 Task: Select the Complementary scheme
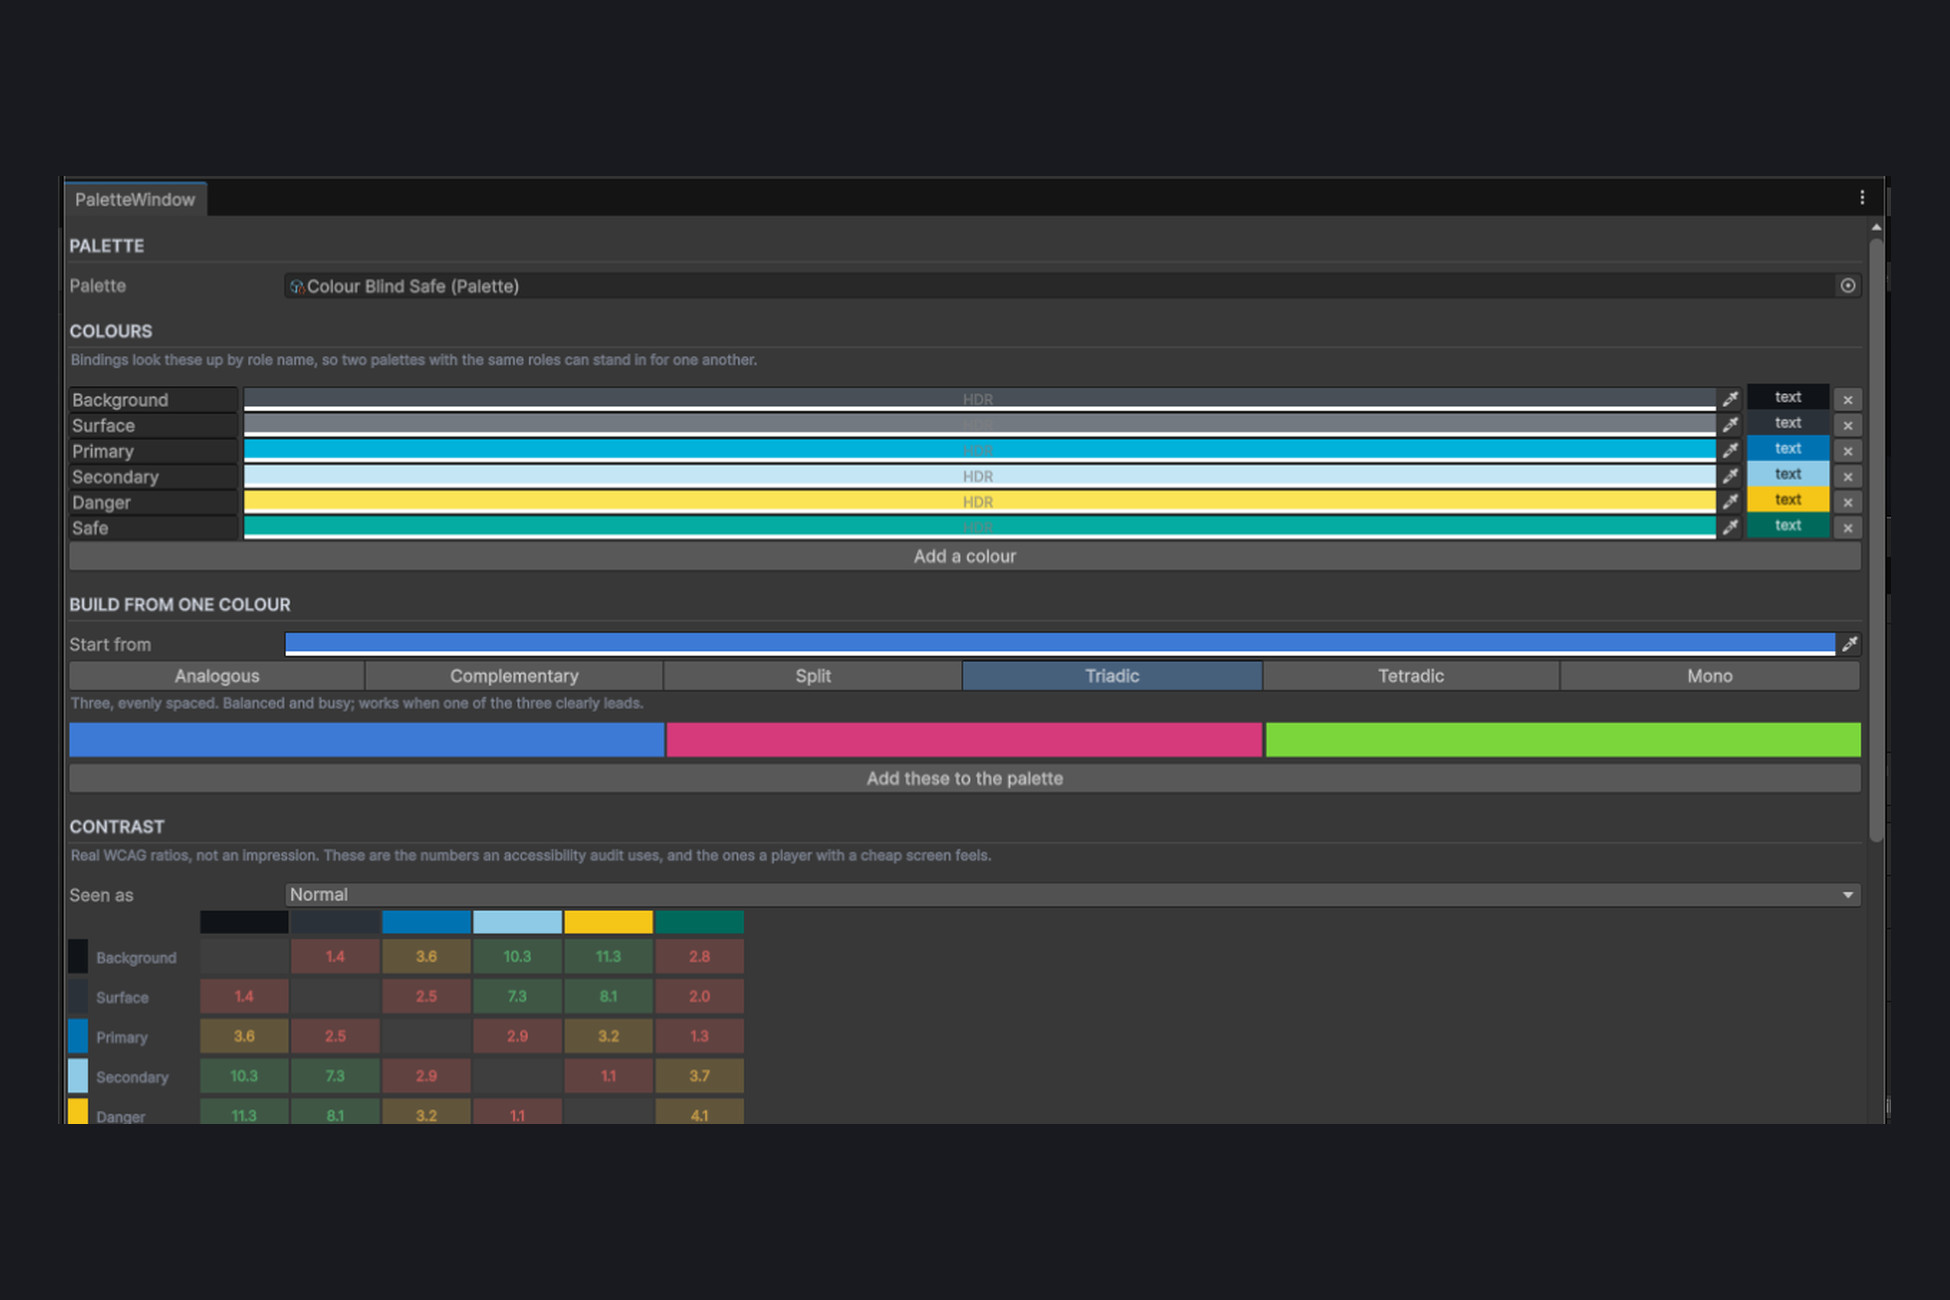514,676
